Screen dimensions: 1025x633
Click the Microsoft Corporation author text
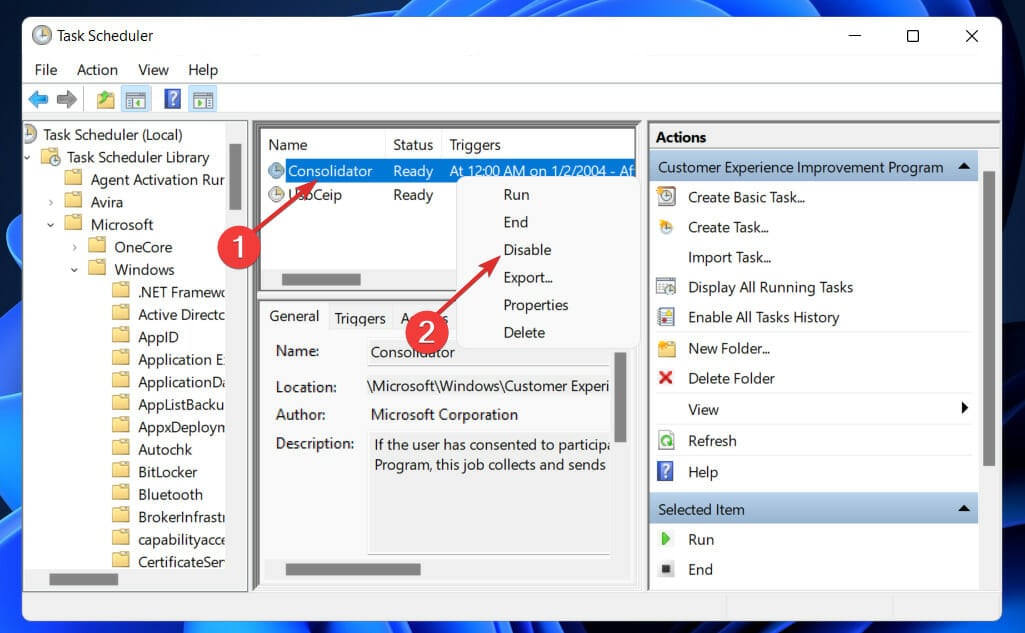[x=444, y=415]
